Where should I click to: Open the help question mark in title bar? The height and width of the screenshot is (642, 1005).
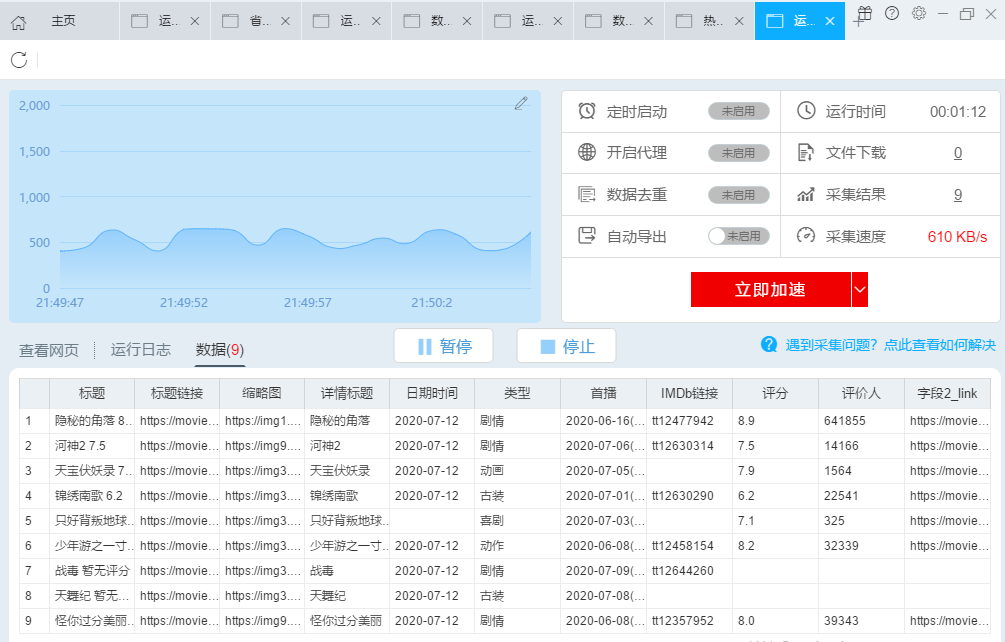click(x=892, y=13)
